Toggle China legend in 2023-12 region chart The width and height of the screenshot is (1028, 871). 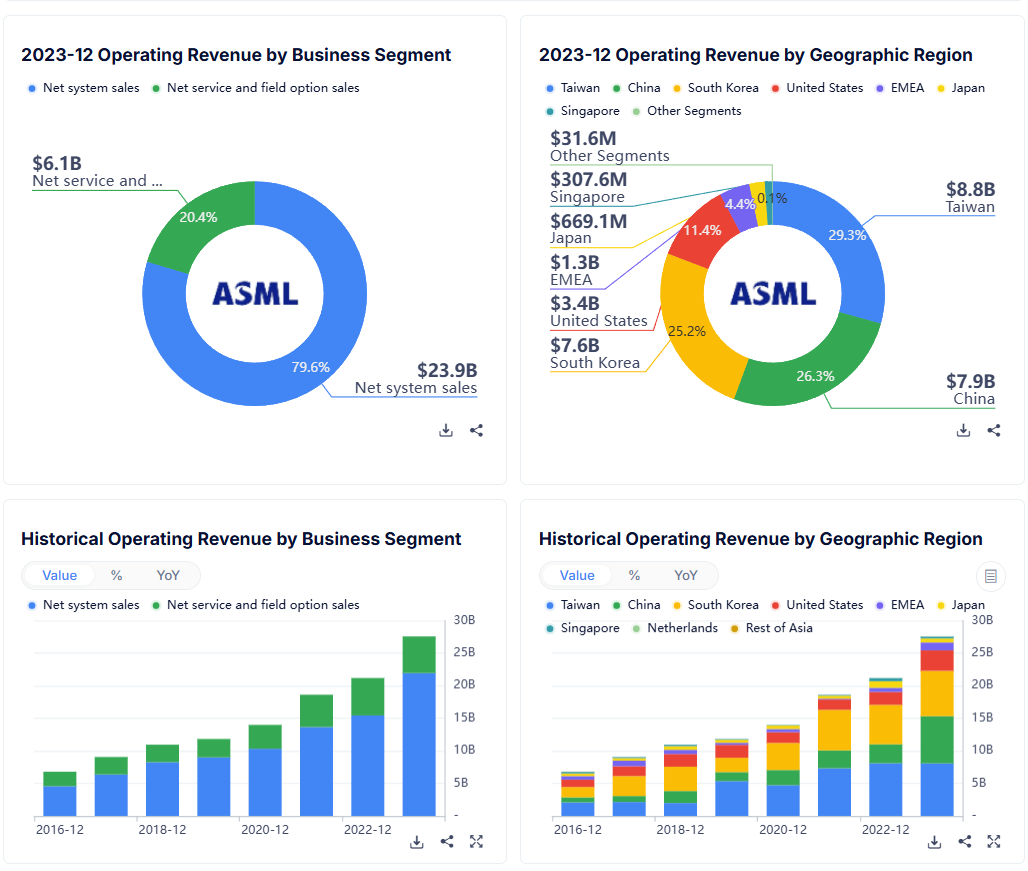(637, 88)
